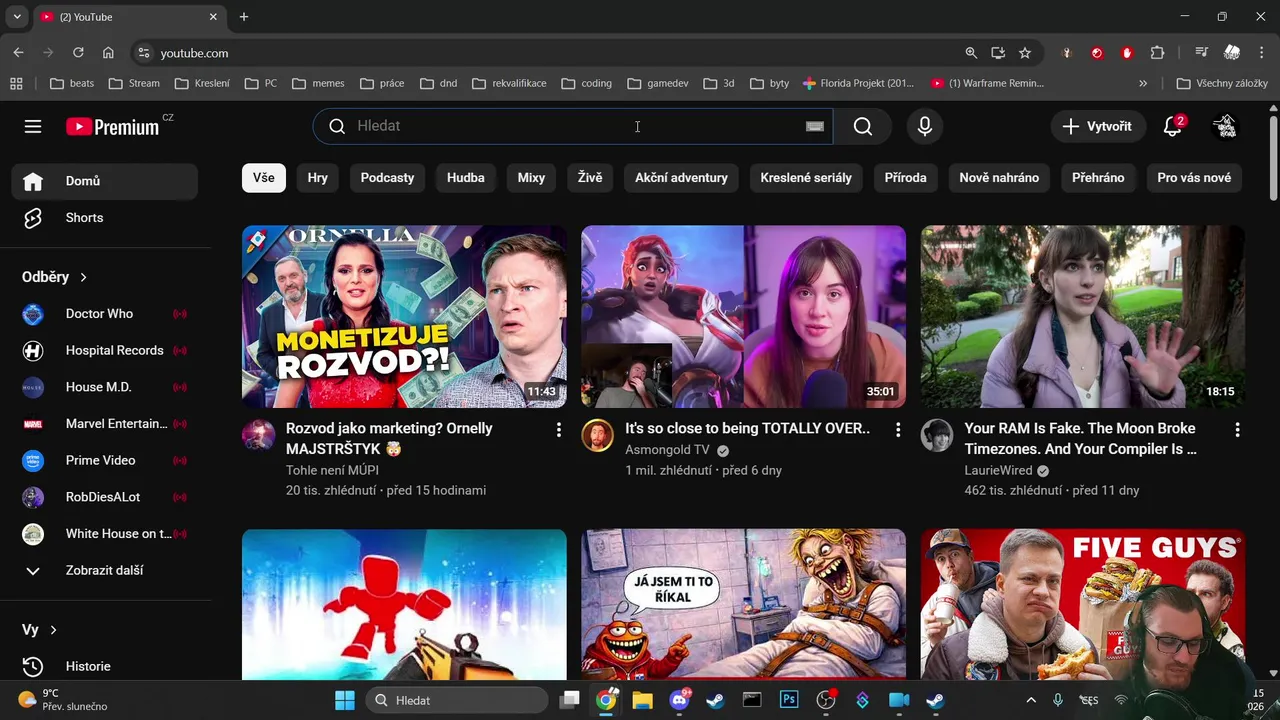This screenshot has height=720, width=1280.
Task: Select the Přehráno filter chip
Action: 1098,178
